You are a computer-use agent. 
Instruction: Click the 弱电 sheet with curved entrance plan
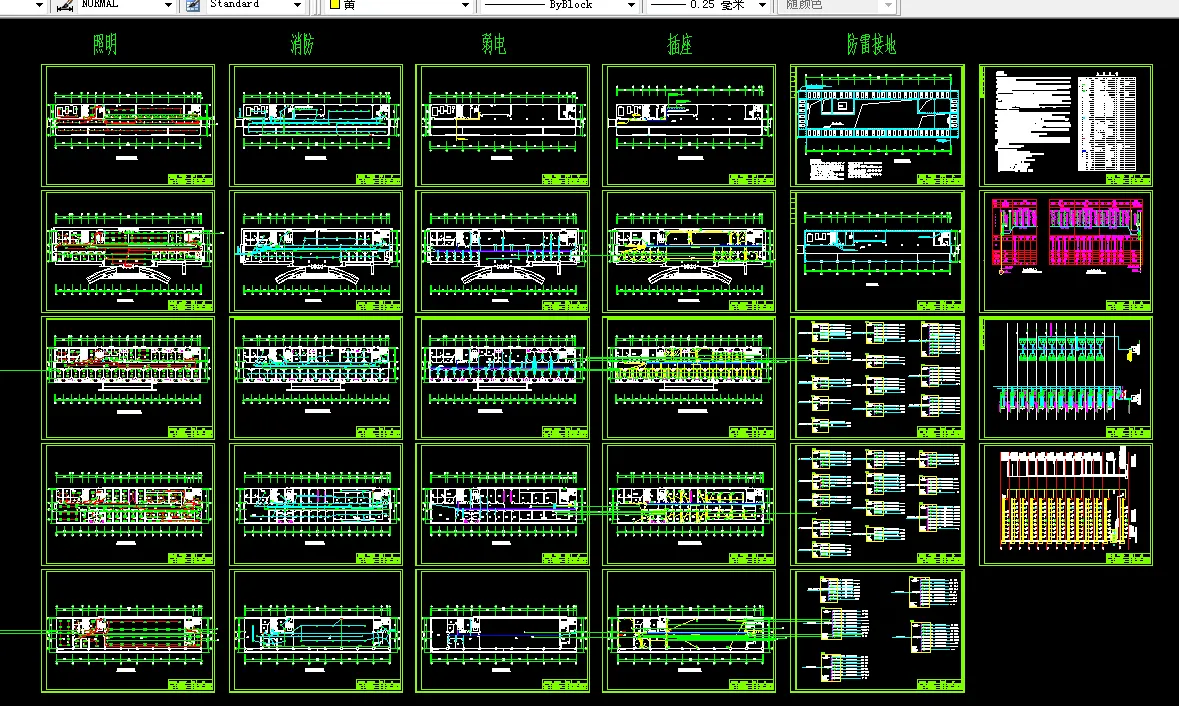[x=502, y=251]
